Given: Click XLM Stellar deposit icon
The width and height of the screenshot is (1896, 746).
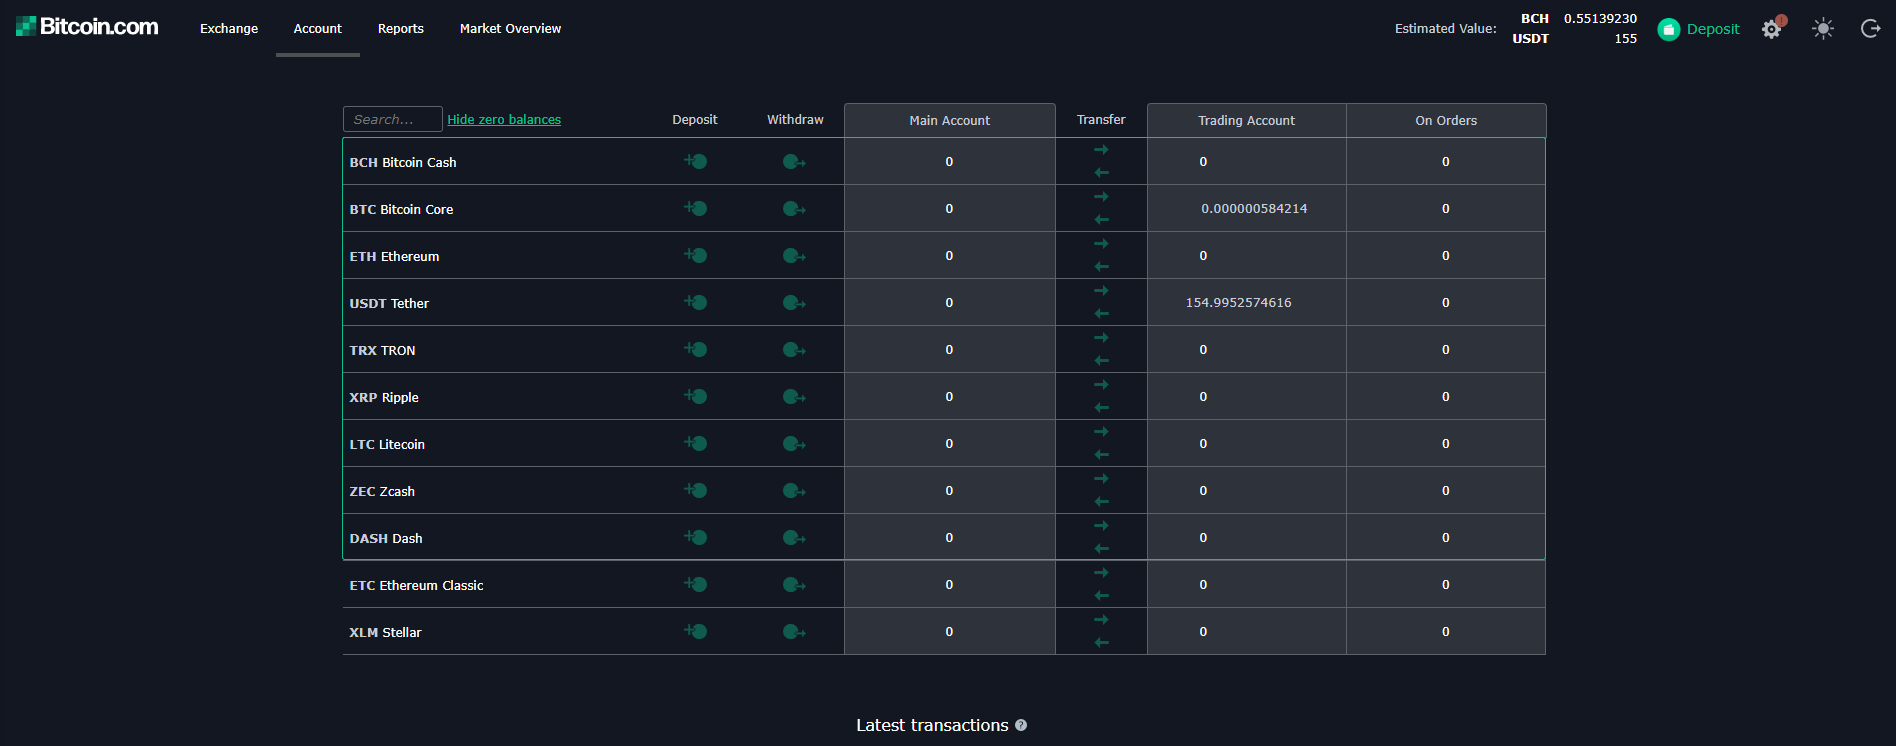Looking at the screenshot, I should point(696,631).
